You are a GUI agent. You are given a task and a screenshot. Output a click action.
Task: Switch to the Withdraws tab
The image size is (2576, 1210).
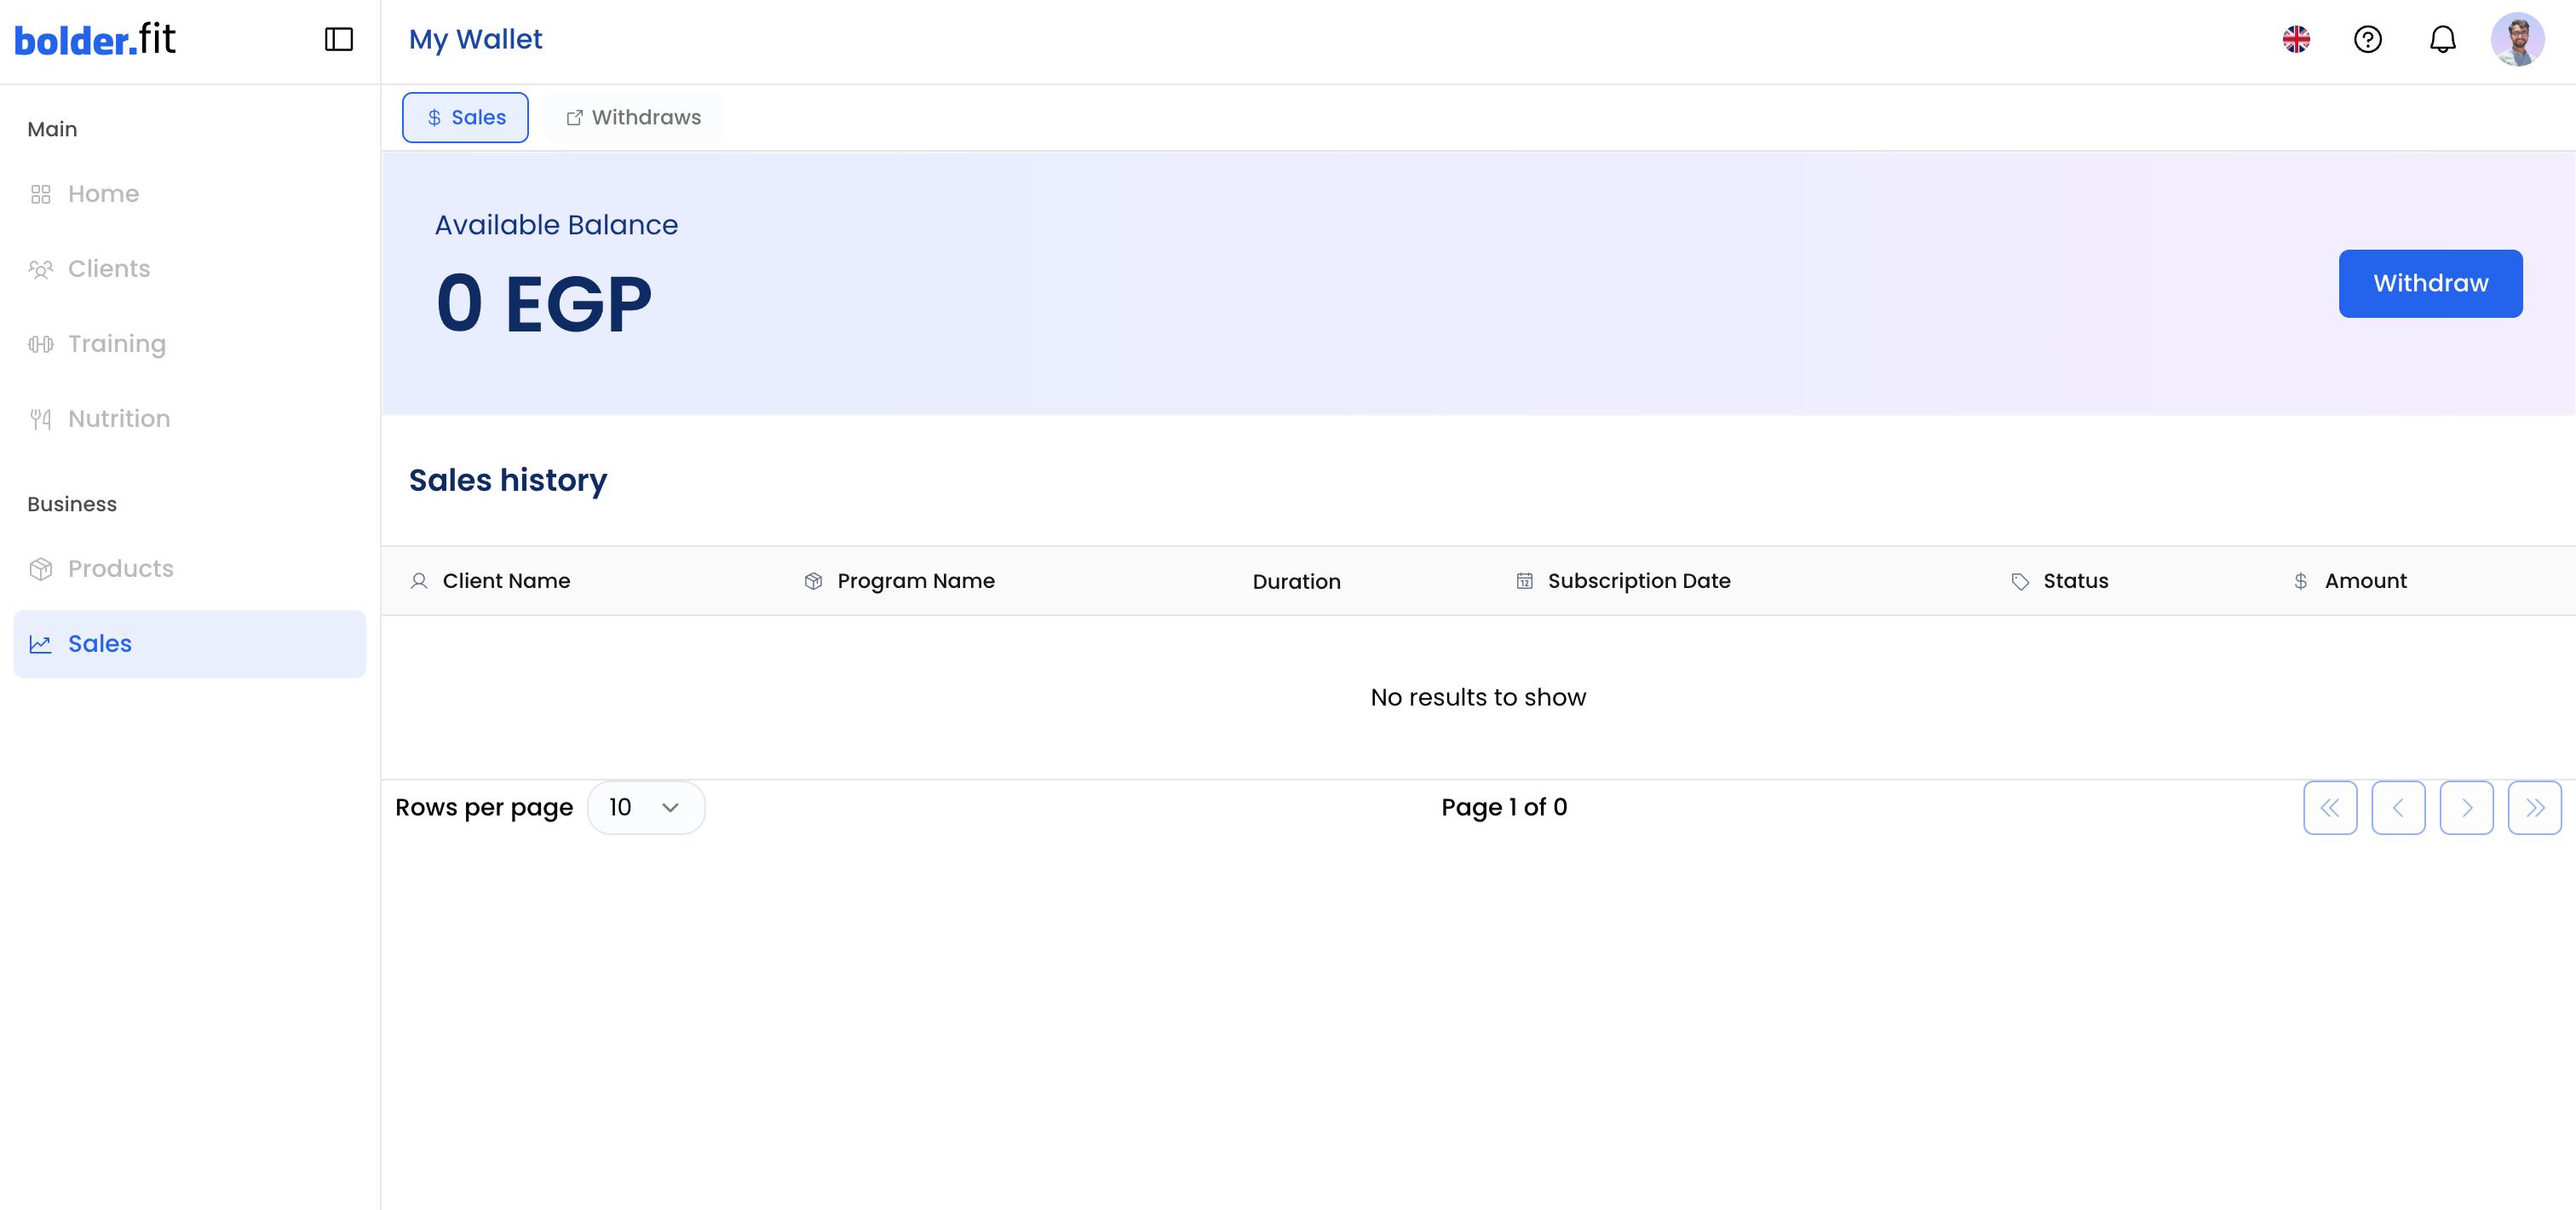coord(634,118)
